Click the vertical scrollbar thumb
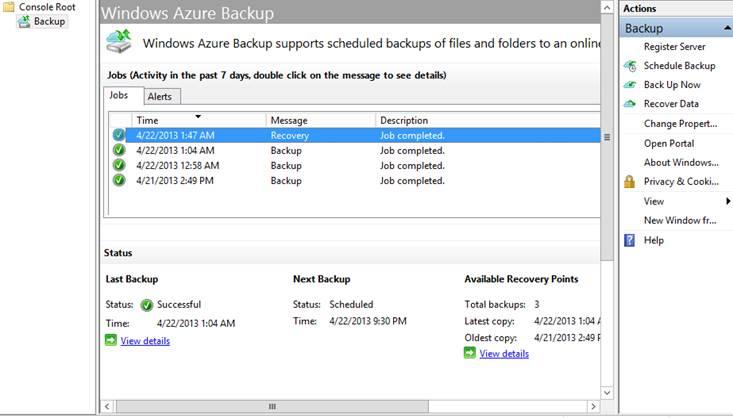Screen dimensions: 733x418 [x=607, y=137]
